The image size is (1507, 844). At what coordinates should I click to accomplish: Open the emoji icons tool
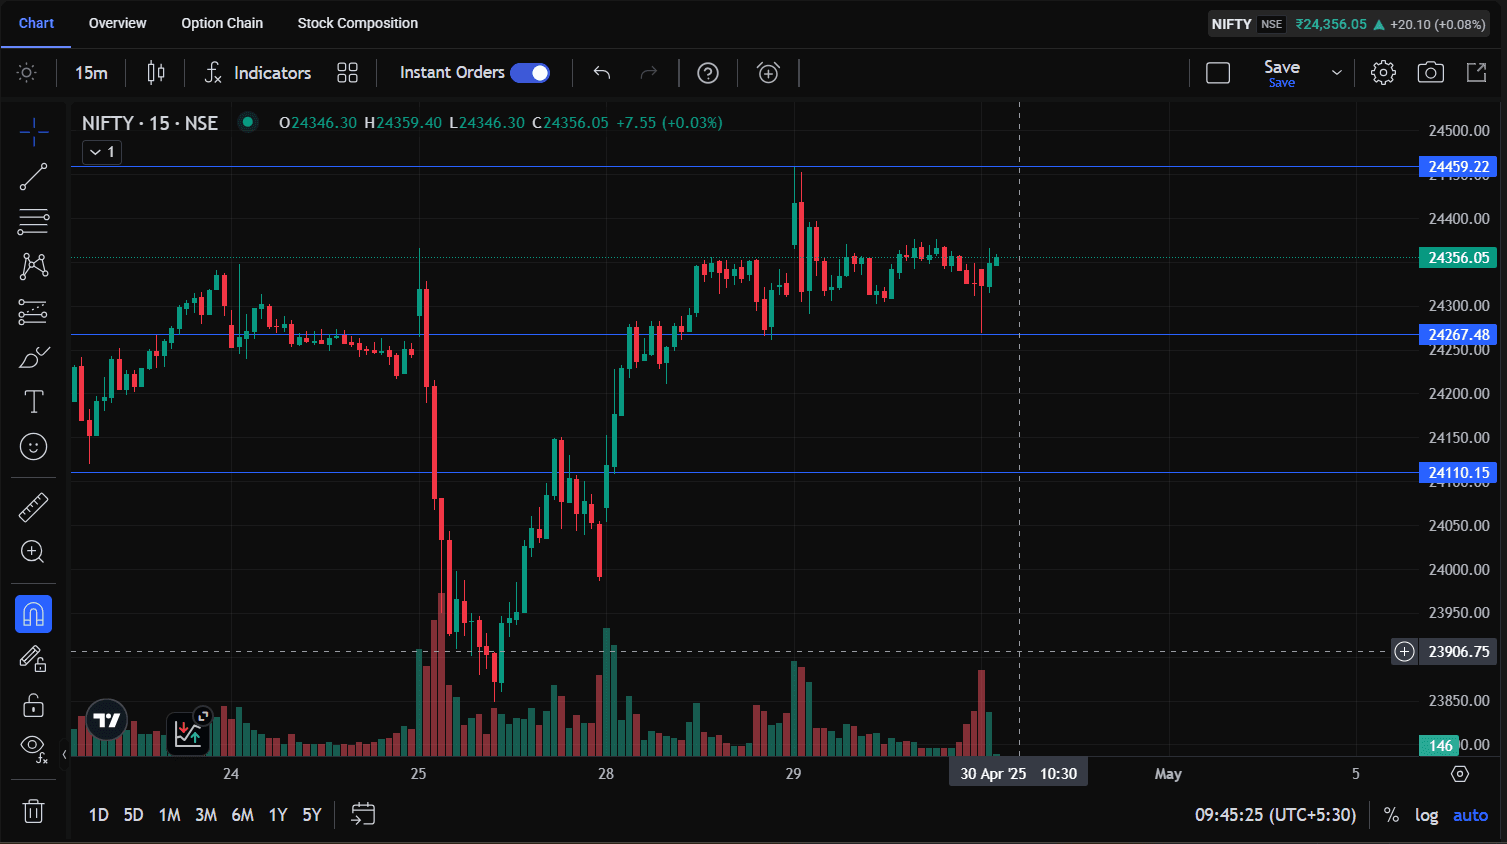(33, 446)
